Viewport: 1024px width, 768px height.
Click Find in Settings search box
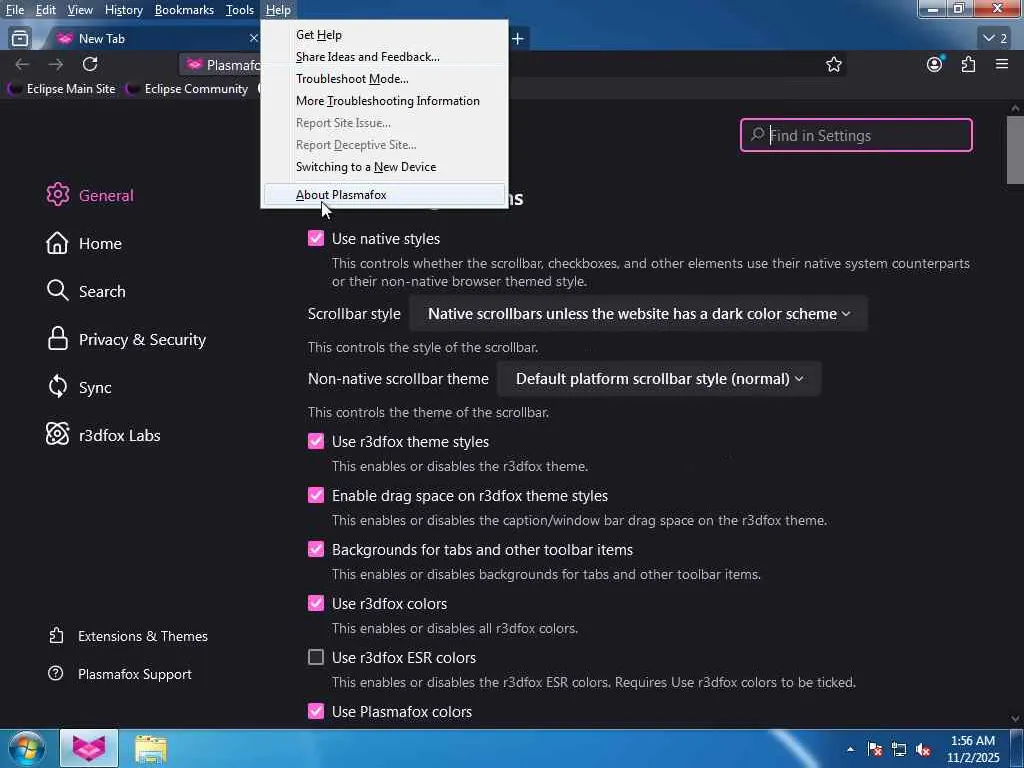tap(856, 135)
